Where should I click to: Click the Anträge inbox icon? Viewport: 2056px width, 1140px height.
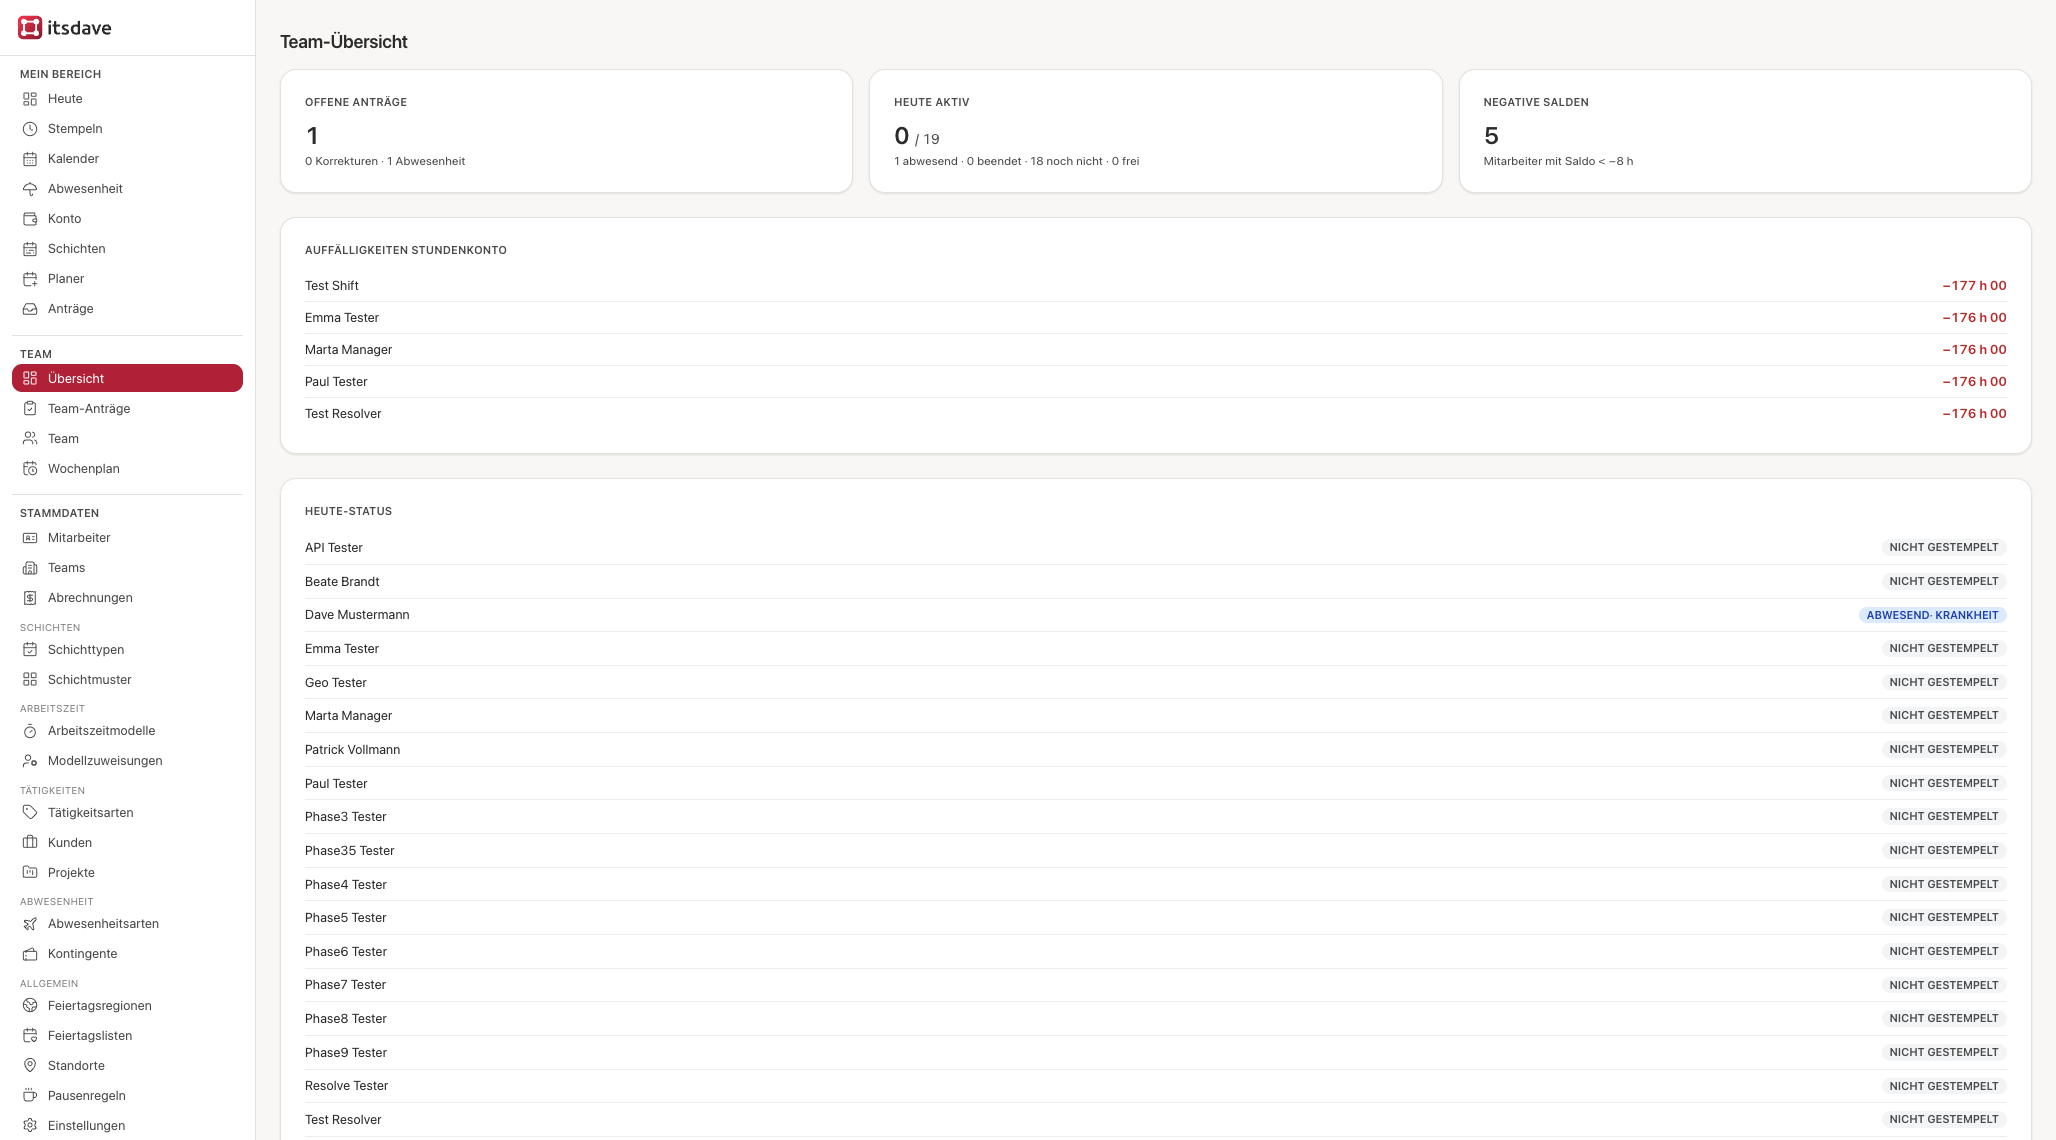[30, 309]
